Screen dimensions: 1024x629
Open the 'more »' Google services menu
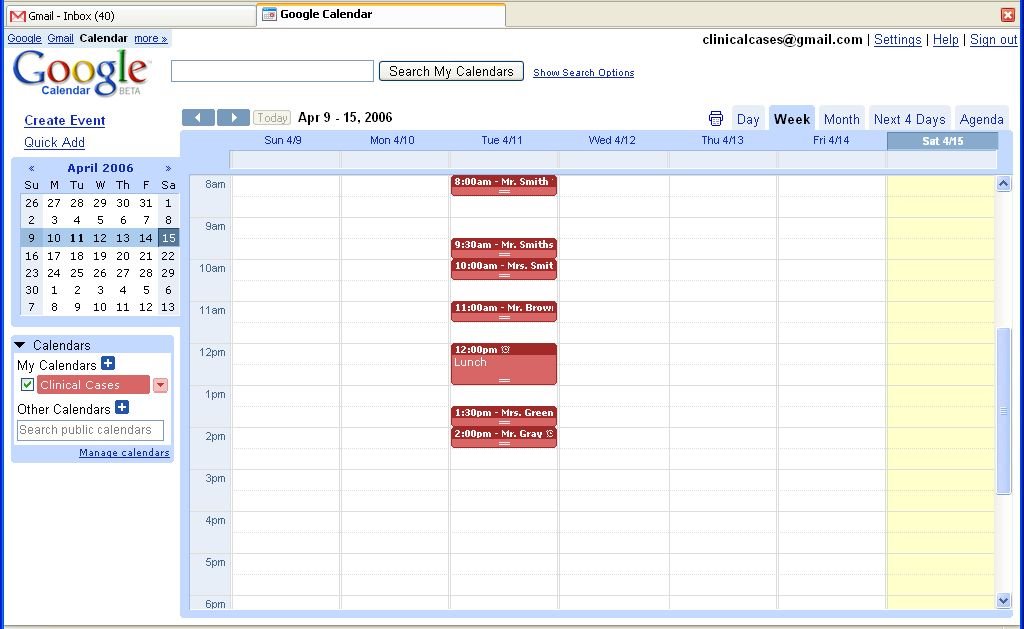(151, 38)
